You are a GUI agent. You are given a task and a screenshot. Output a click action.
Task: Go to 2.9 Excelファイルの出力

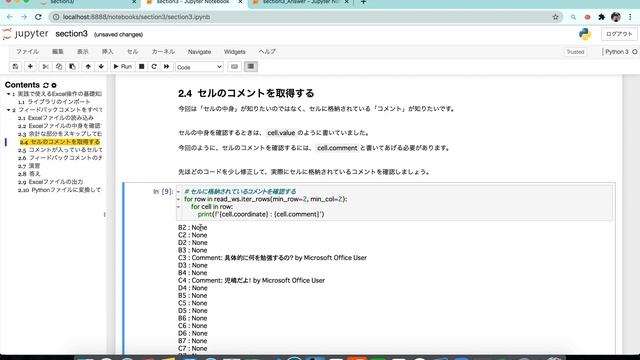pos(50,182)
